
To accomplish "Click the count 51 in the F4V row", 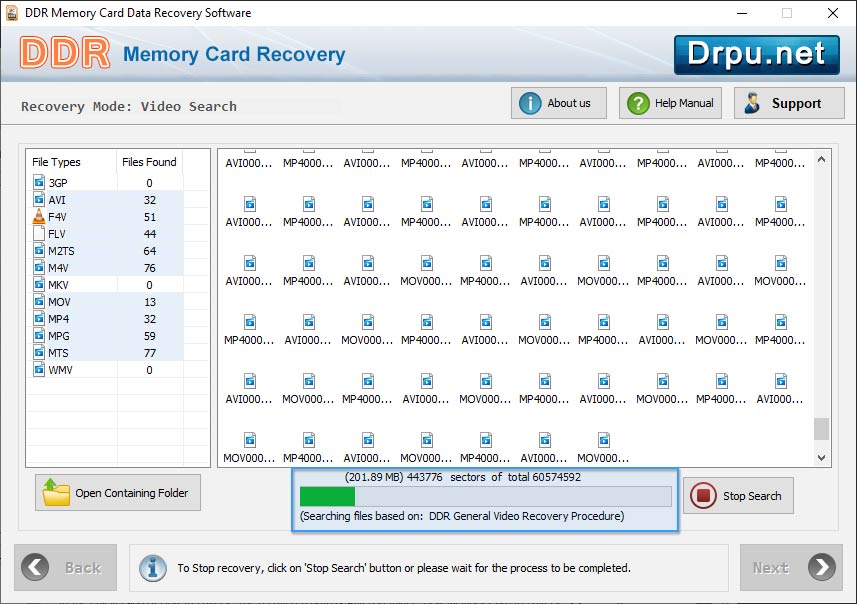I will tap(150, 217).
